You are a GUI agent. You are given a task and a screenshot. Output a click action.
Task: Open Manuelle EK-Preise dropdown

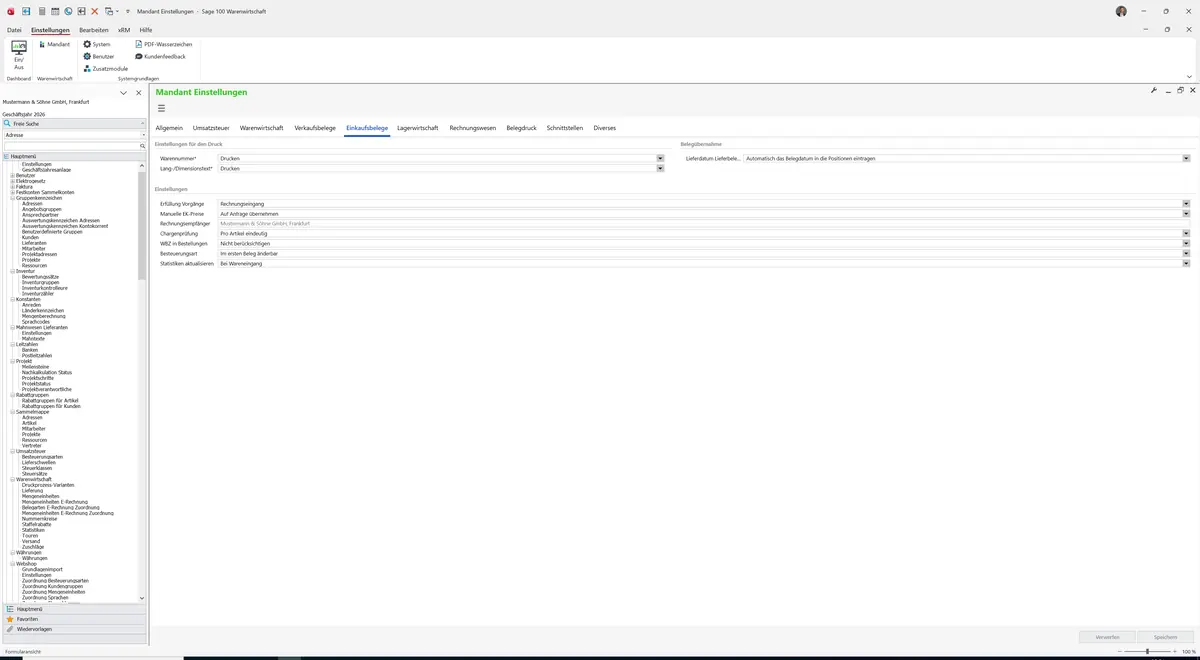pyautogui.click(x=1186, y=213)
